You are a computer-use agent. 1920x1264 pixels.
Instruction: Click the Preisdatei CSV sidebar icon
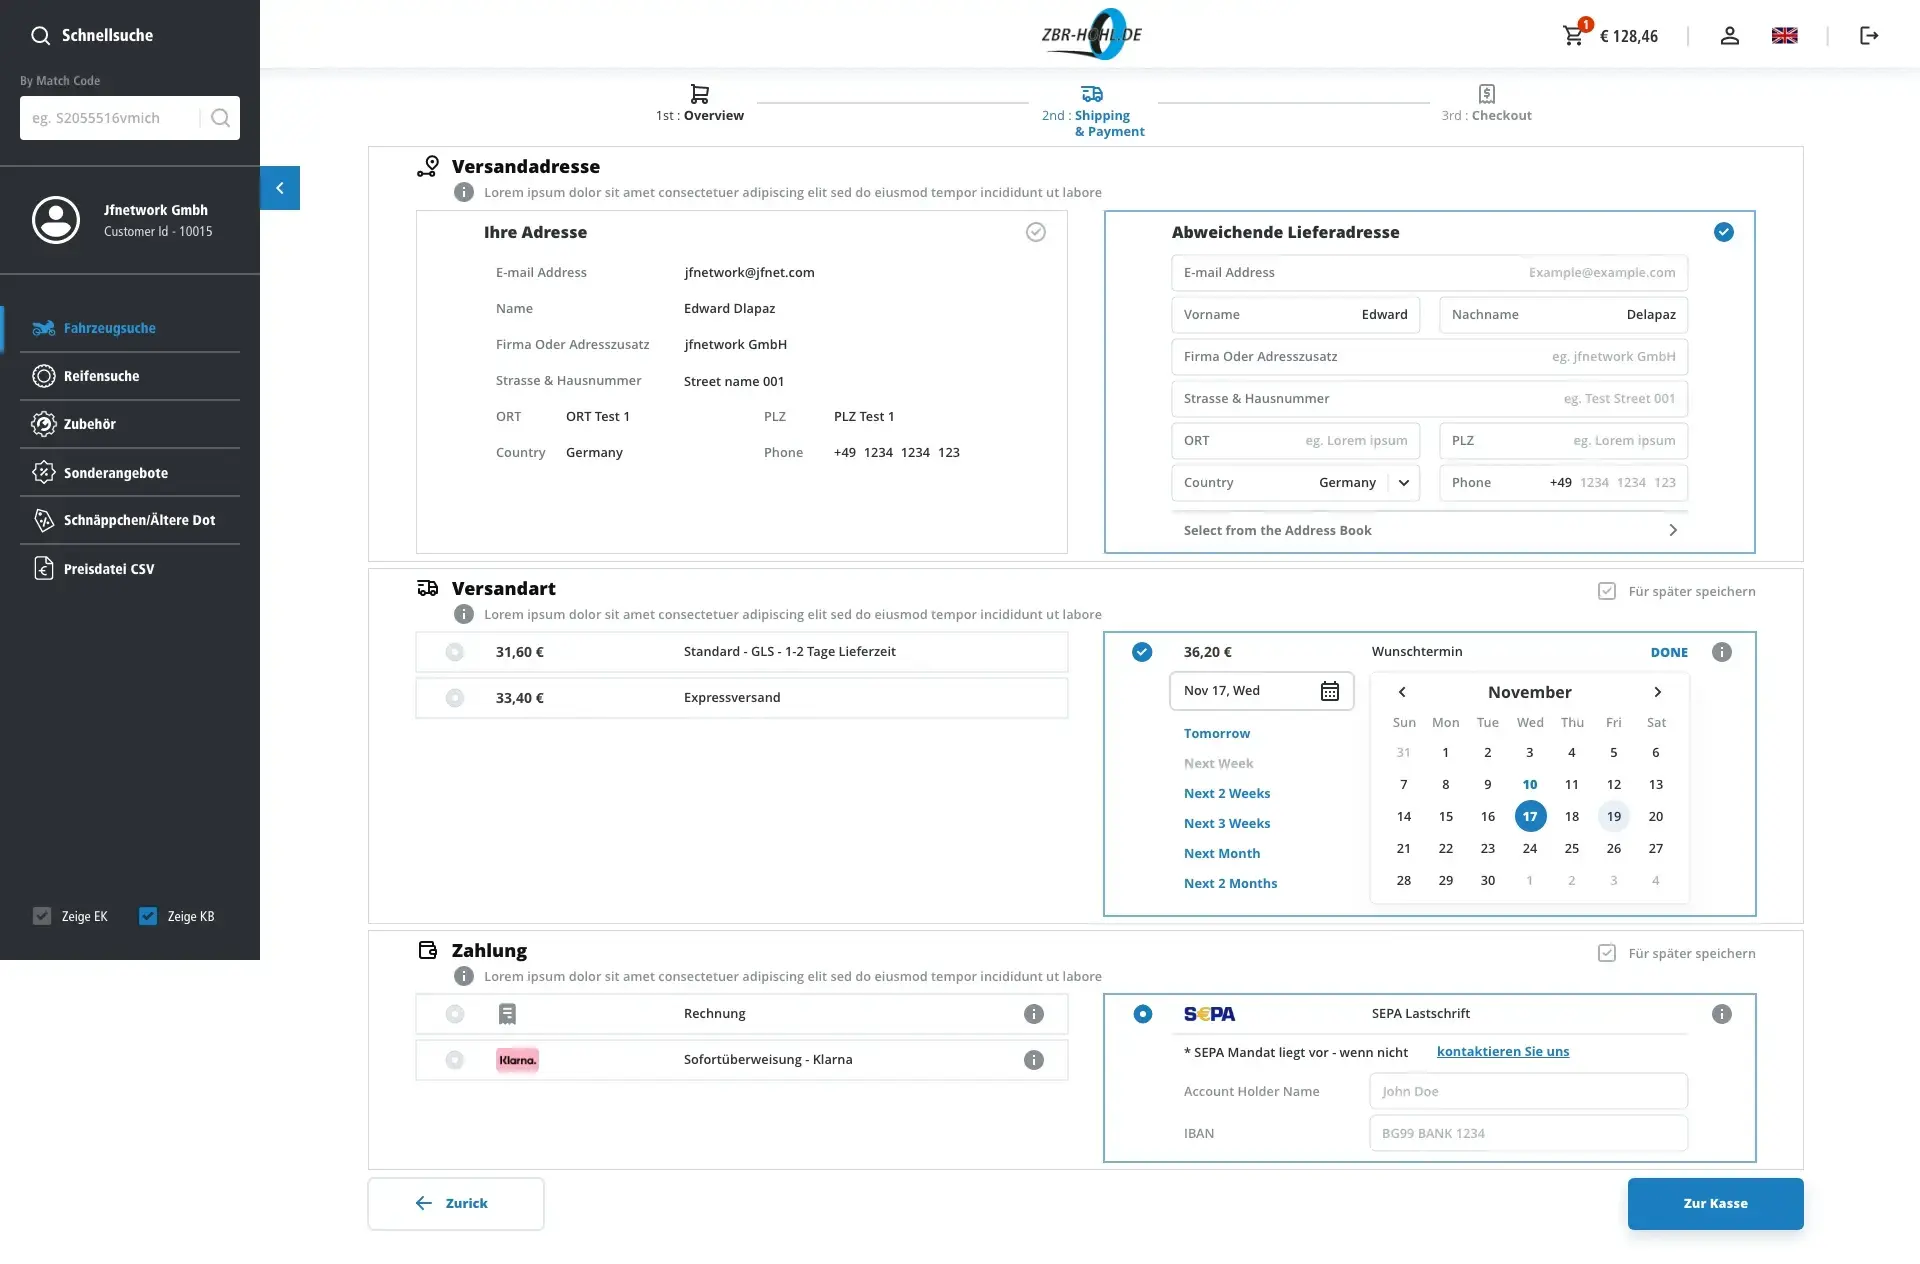41,567
